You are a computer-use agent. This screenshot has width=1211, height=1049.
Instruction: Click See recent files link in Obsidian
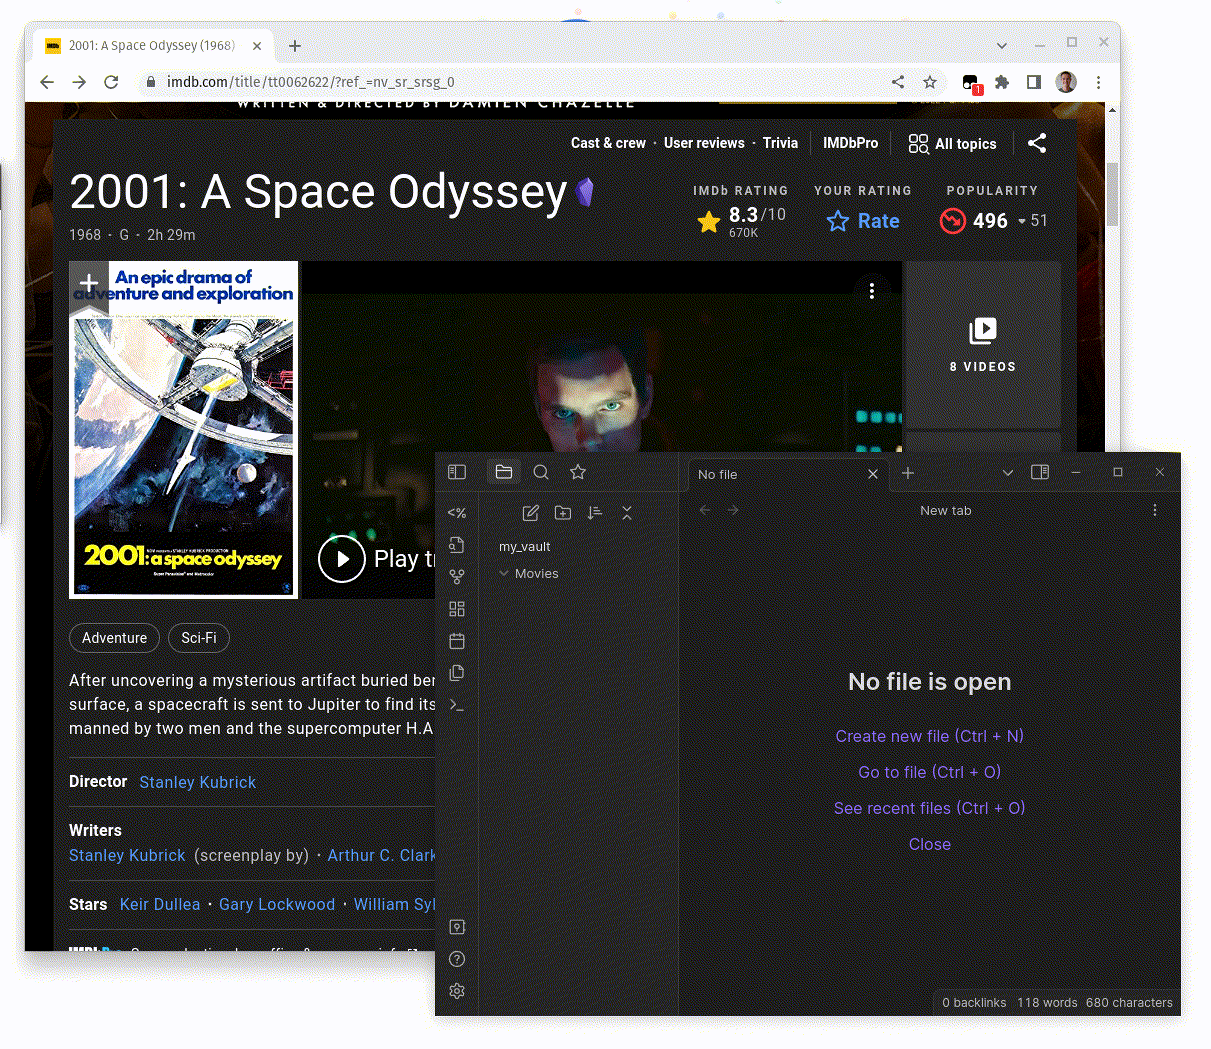(x=930, y=808)
